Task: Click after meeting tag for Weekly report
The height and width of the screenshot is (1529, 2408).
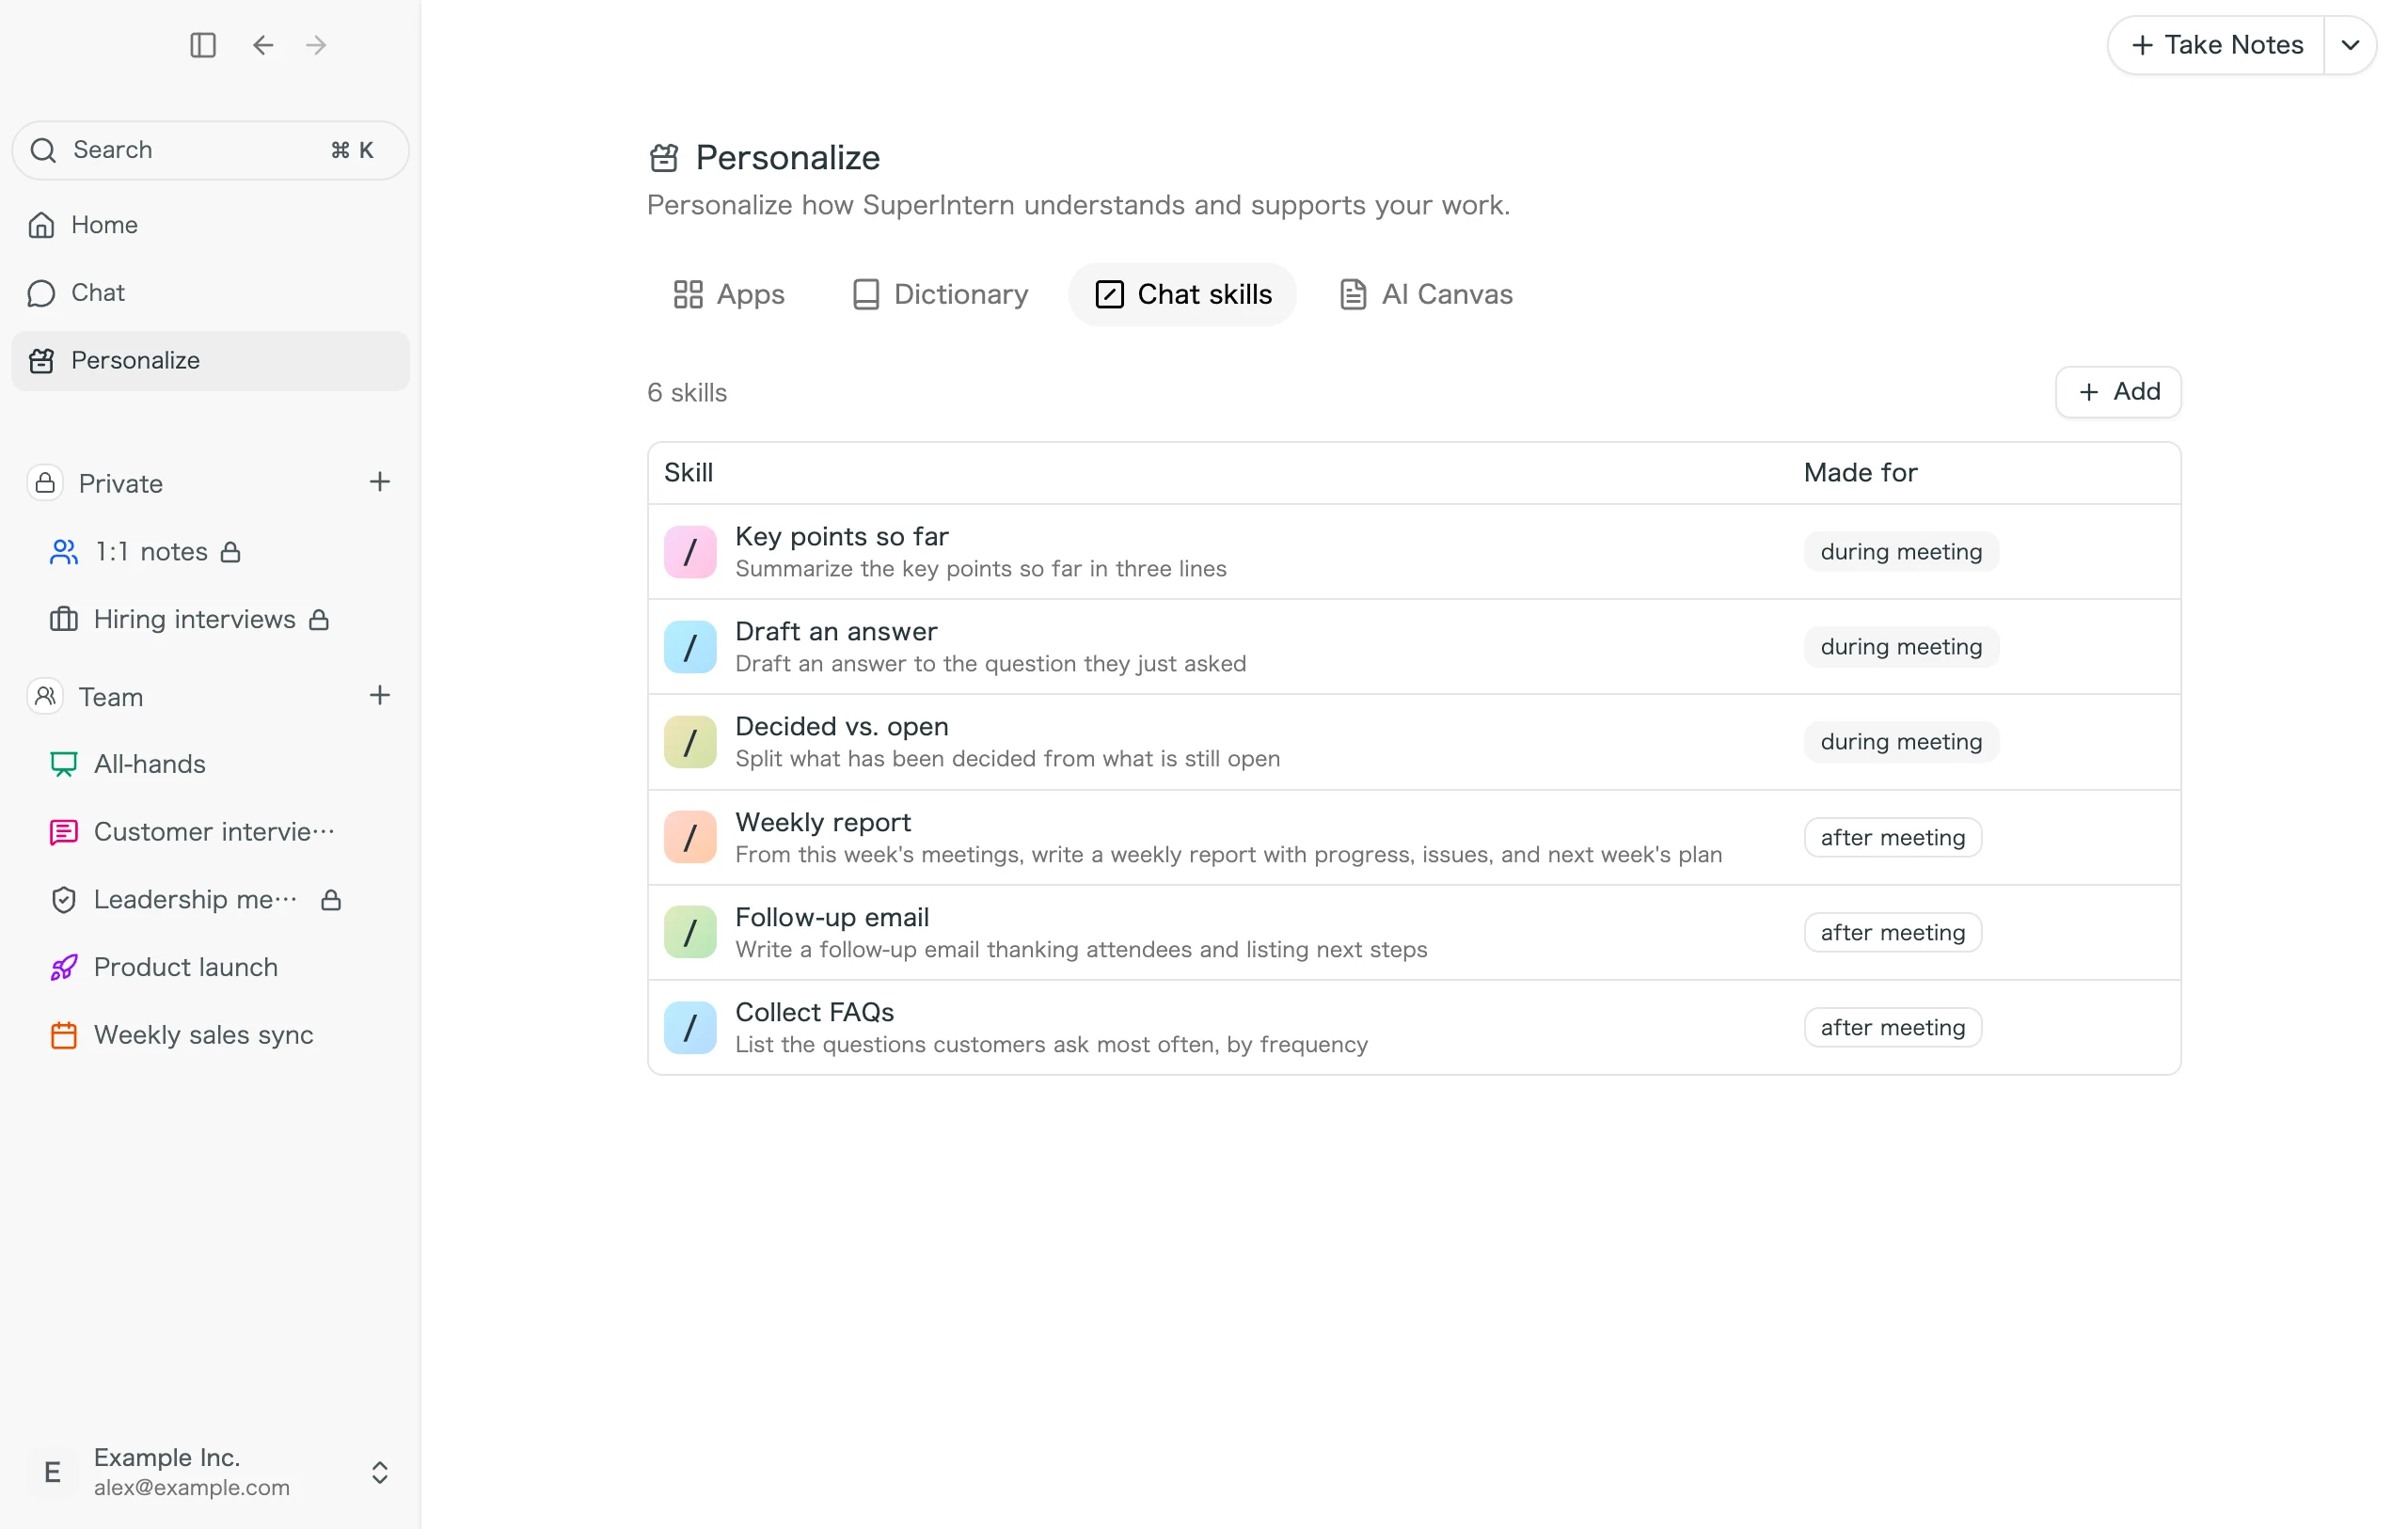Action: point(1893,838)
